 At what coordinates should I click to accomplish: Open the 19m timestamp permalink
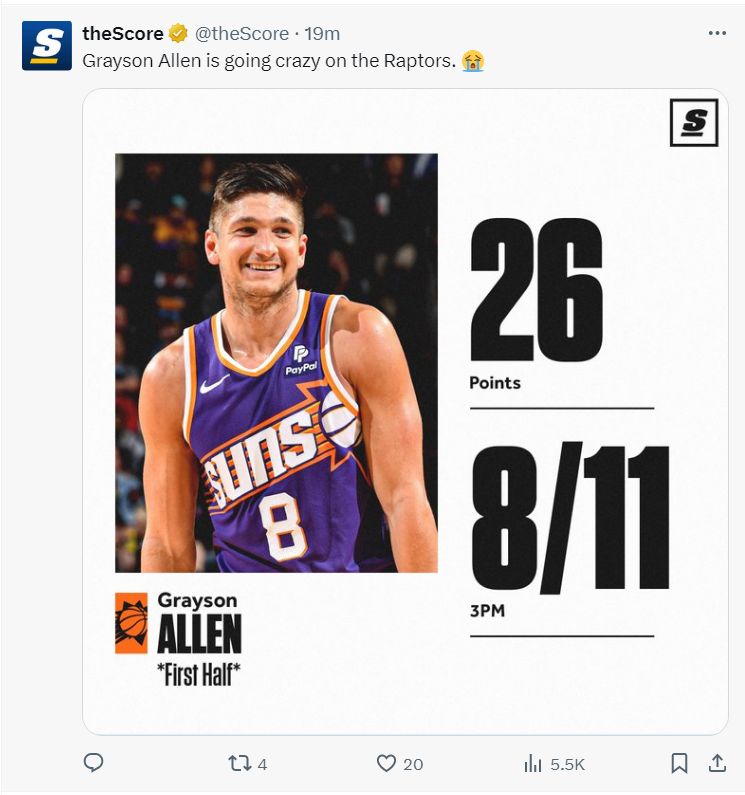point(322,34)
